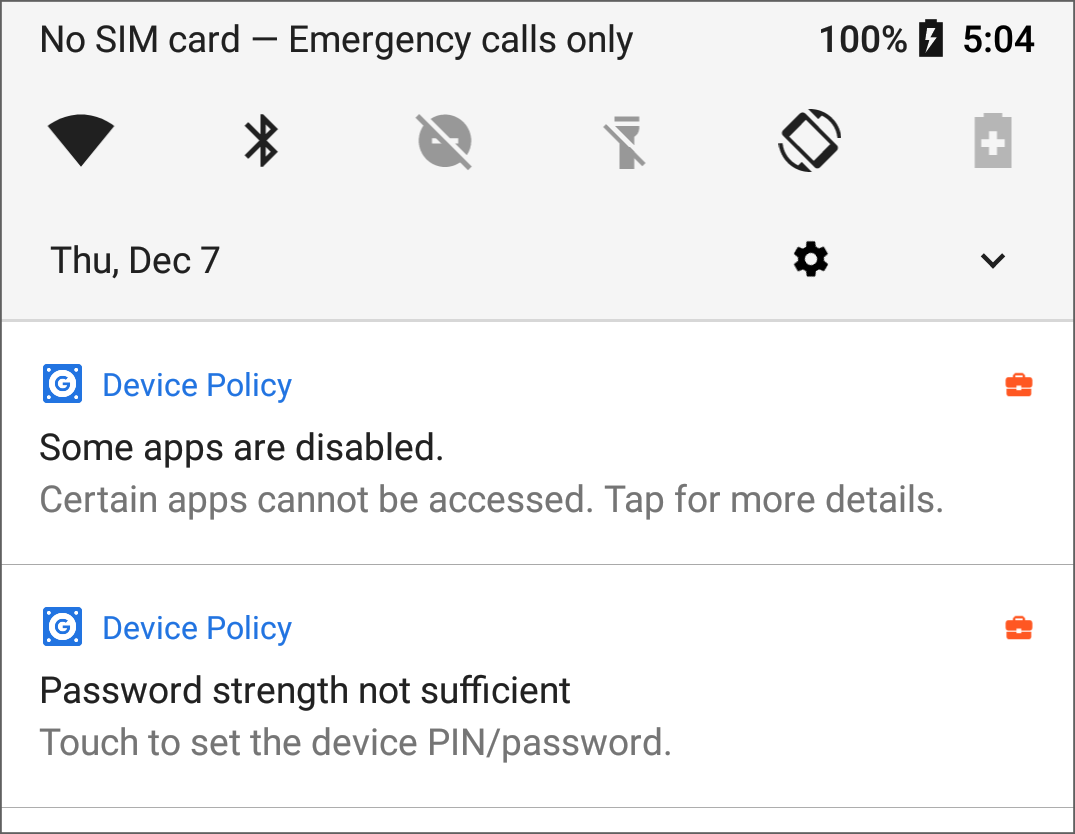Image resolution: width=1075 pixels, height=834 pixels.
Task: Tap the 100% battery percentage text
Action: click(863, 40)
